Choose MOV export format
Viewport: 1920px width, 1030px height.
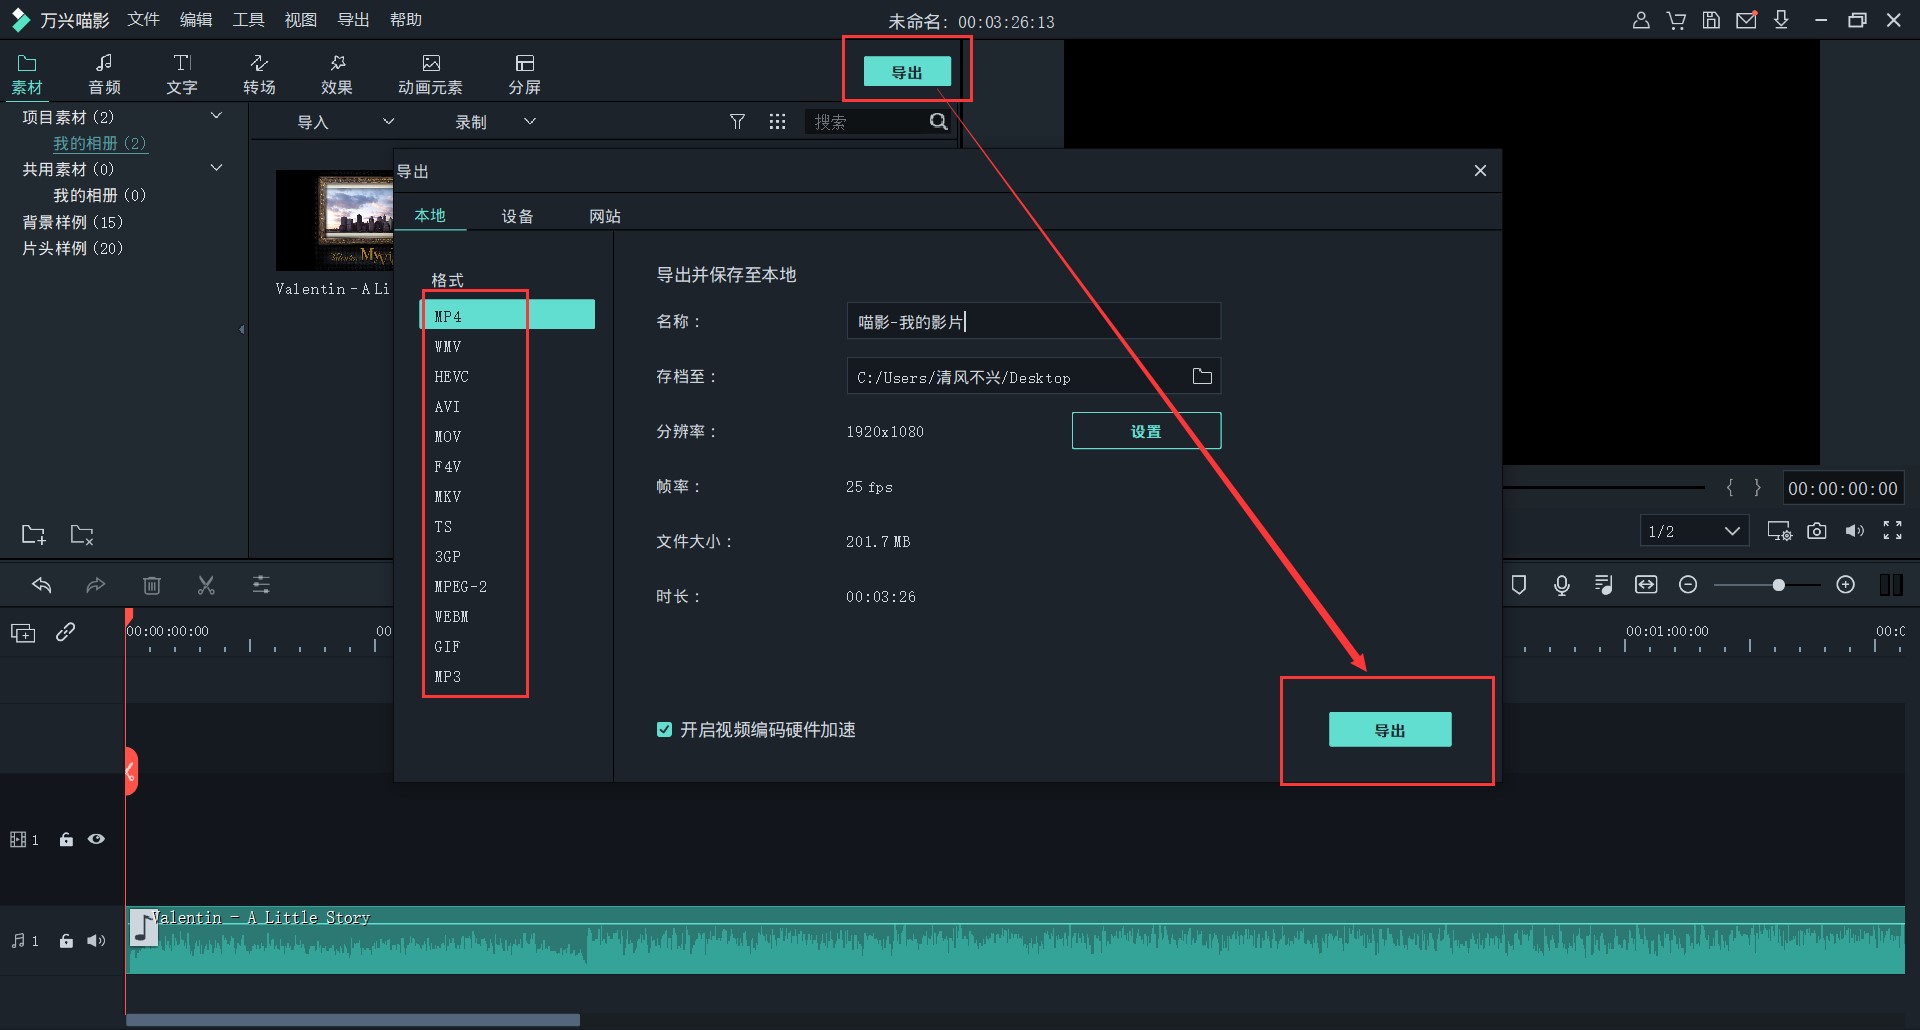coord(447,437)
